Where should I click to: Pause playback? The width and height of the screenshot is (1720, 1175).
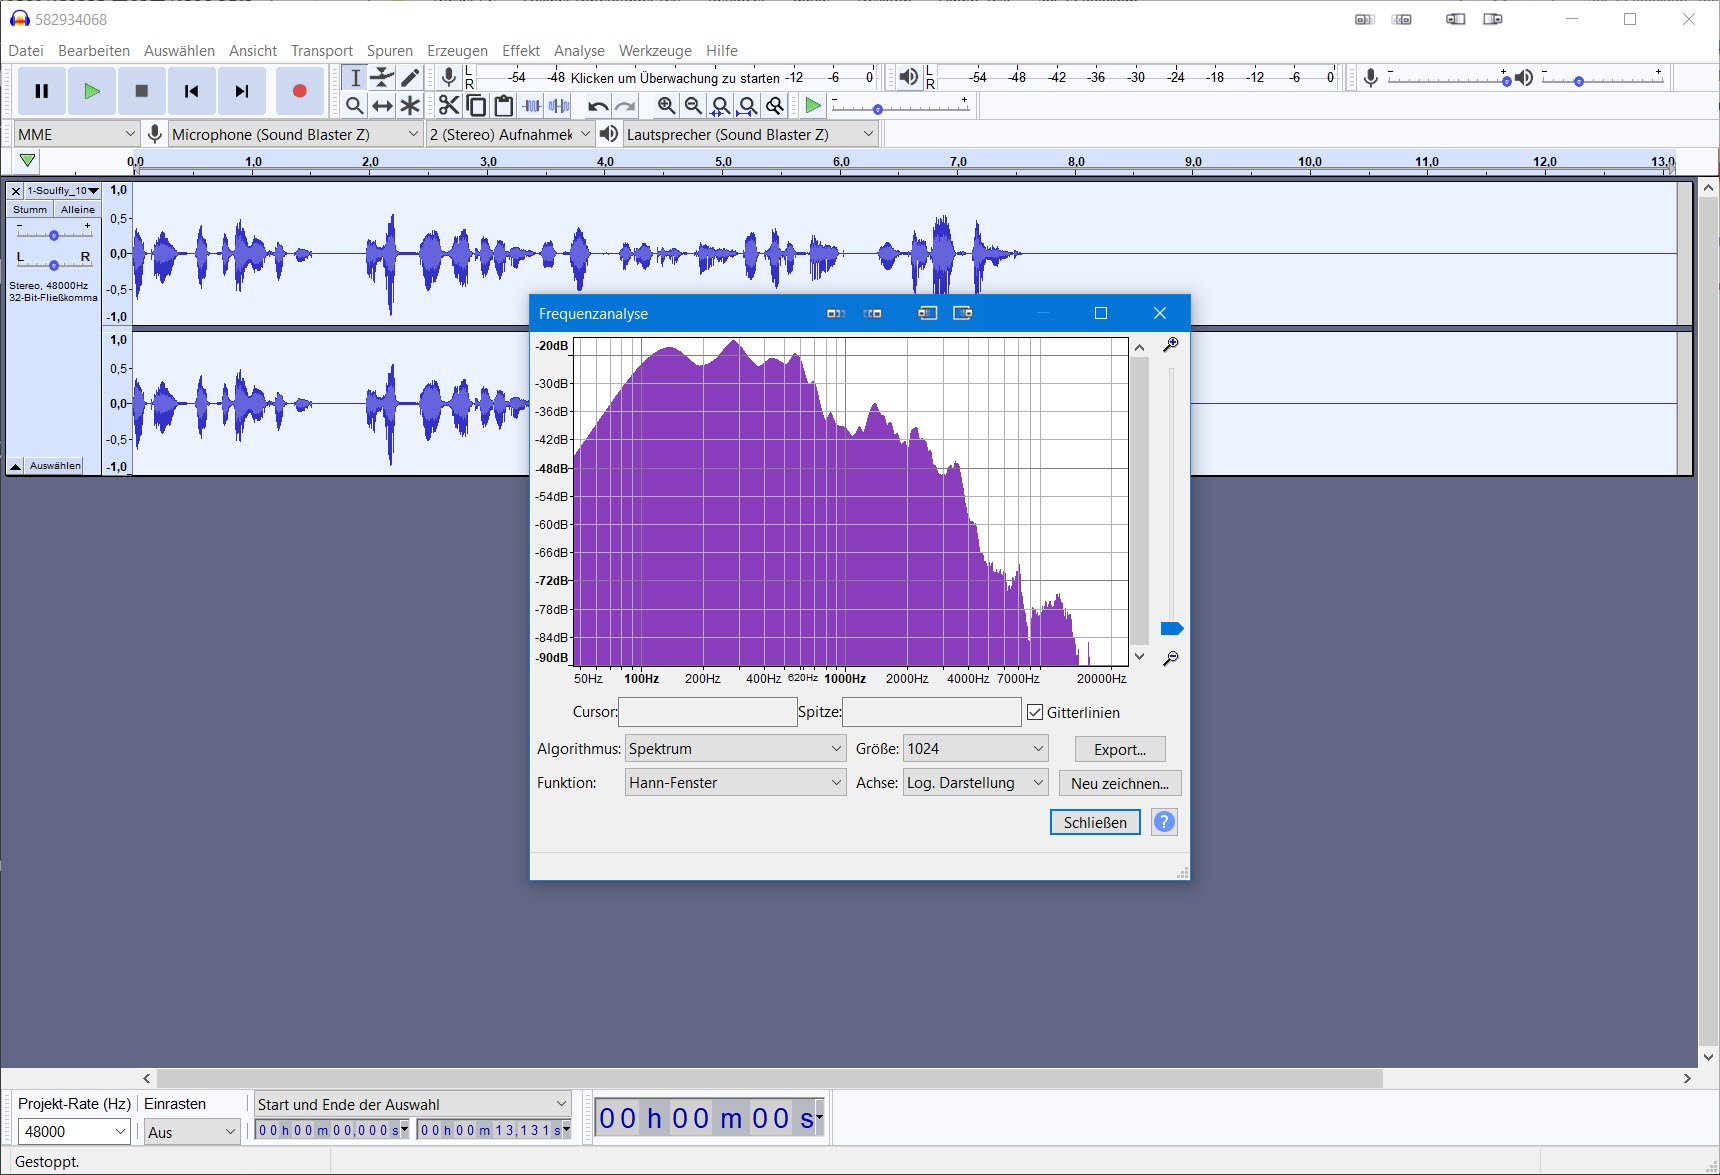(x=42, y=91)
